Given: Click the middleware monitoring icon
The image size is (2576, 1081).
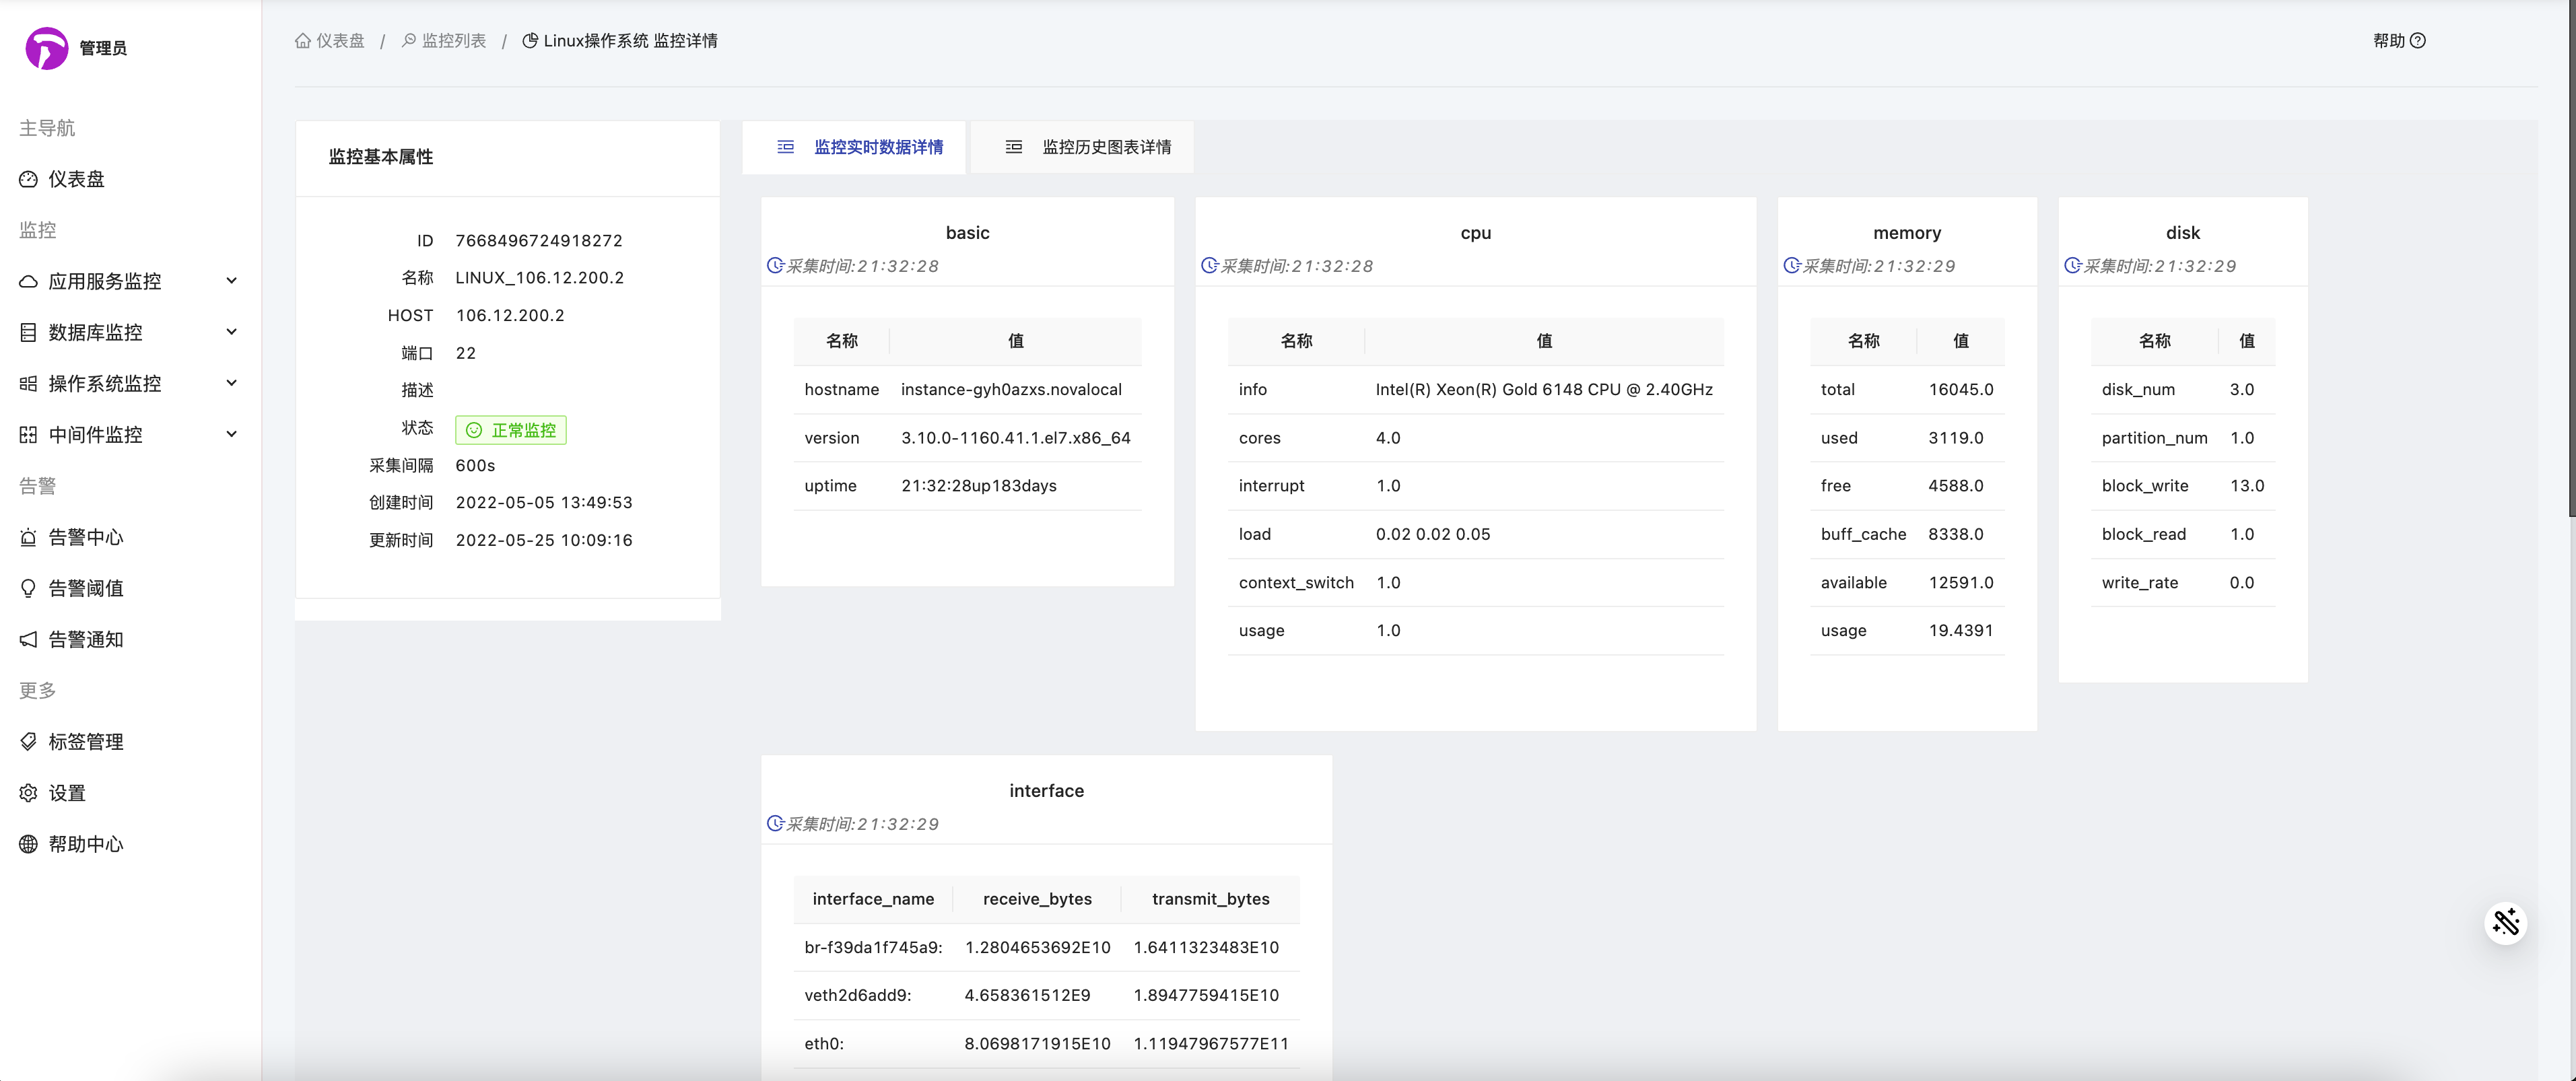Looking at the screenshot, I should coord(28,434).
